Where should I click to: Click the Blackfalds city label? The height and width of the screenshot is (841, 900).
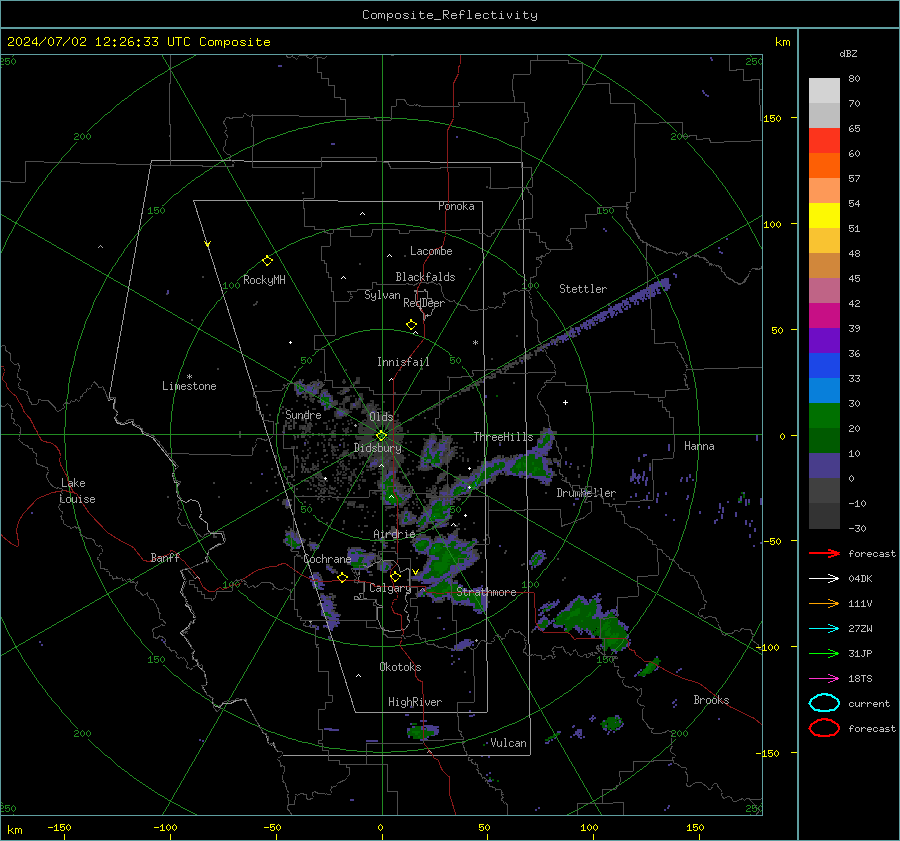(x=425, y=277)
